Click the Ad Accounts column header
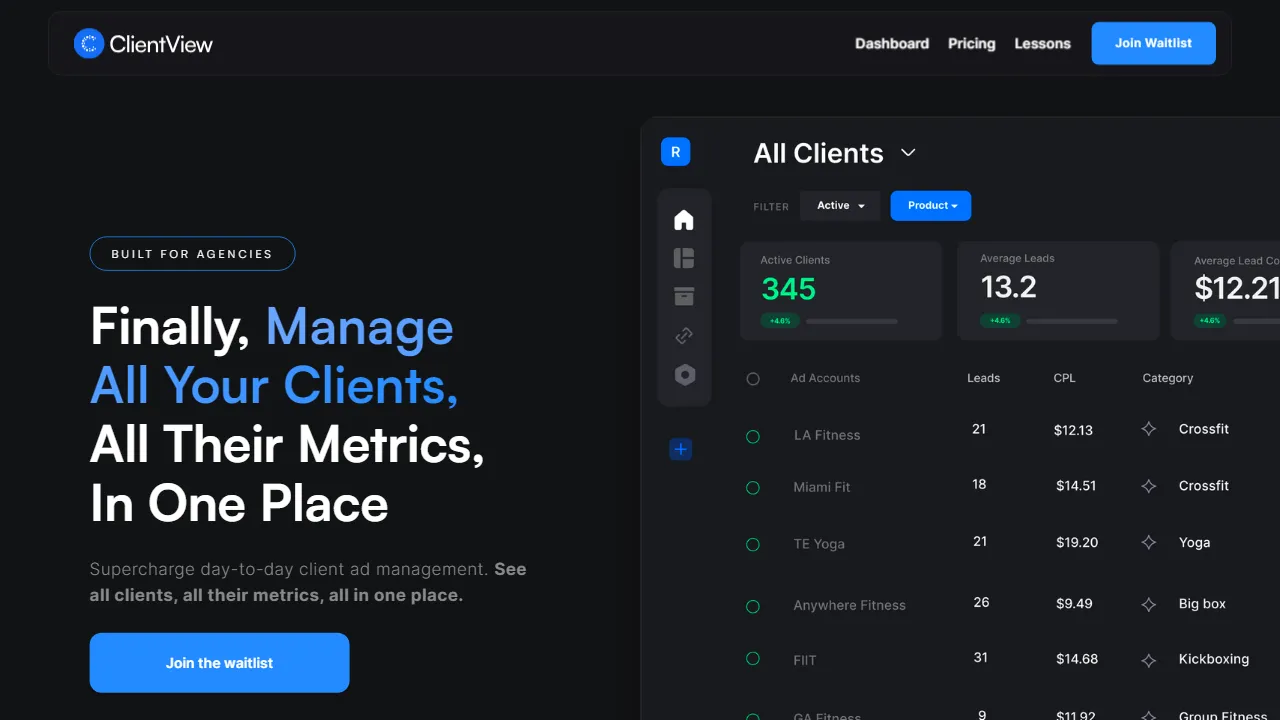The height and width of the screenshot is (720, 1280). point(825,378)
